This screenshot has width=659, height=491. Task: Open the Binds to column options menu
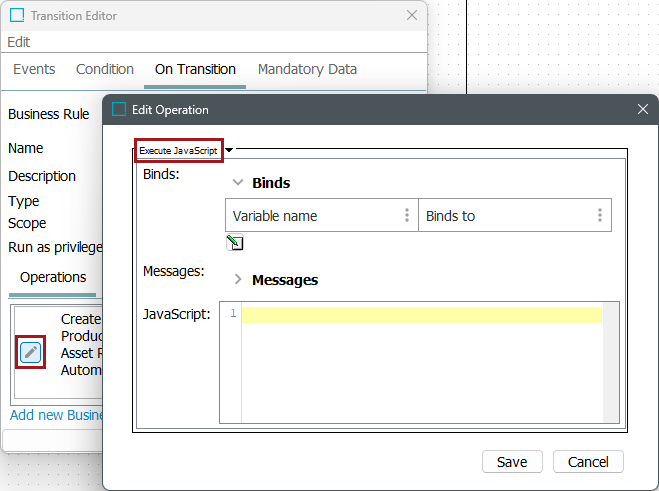tap(600, 215)
